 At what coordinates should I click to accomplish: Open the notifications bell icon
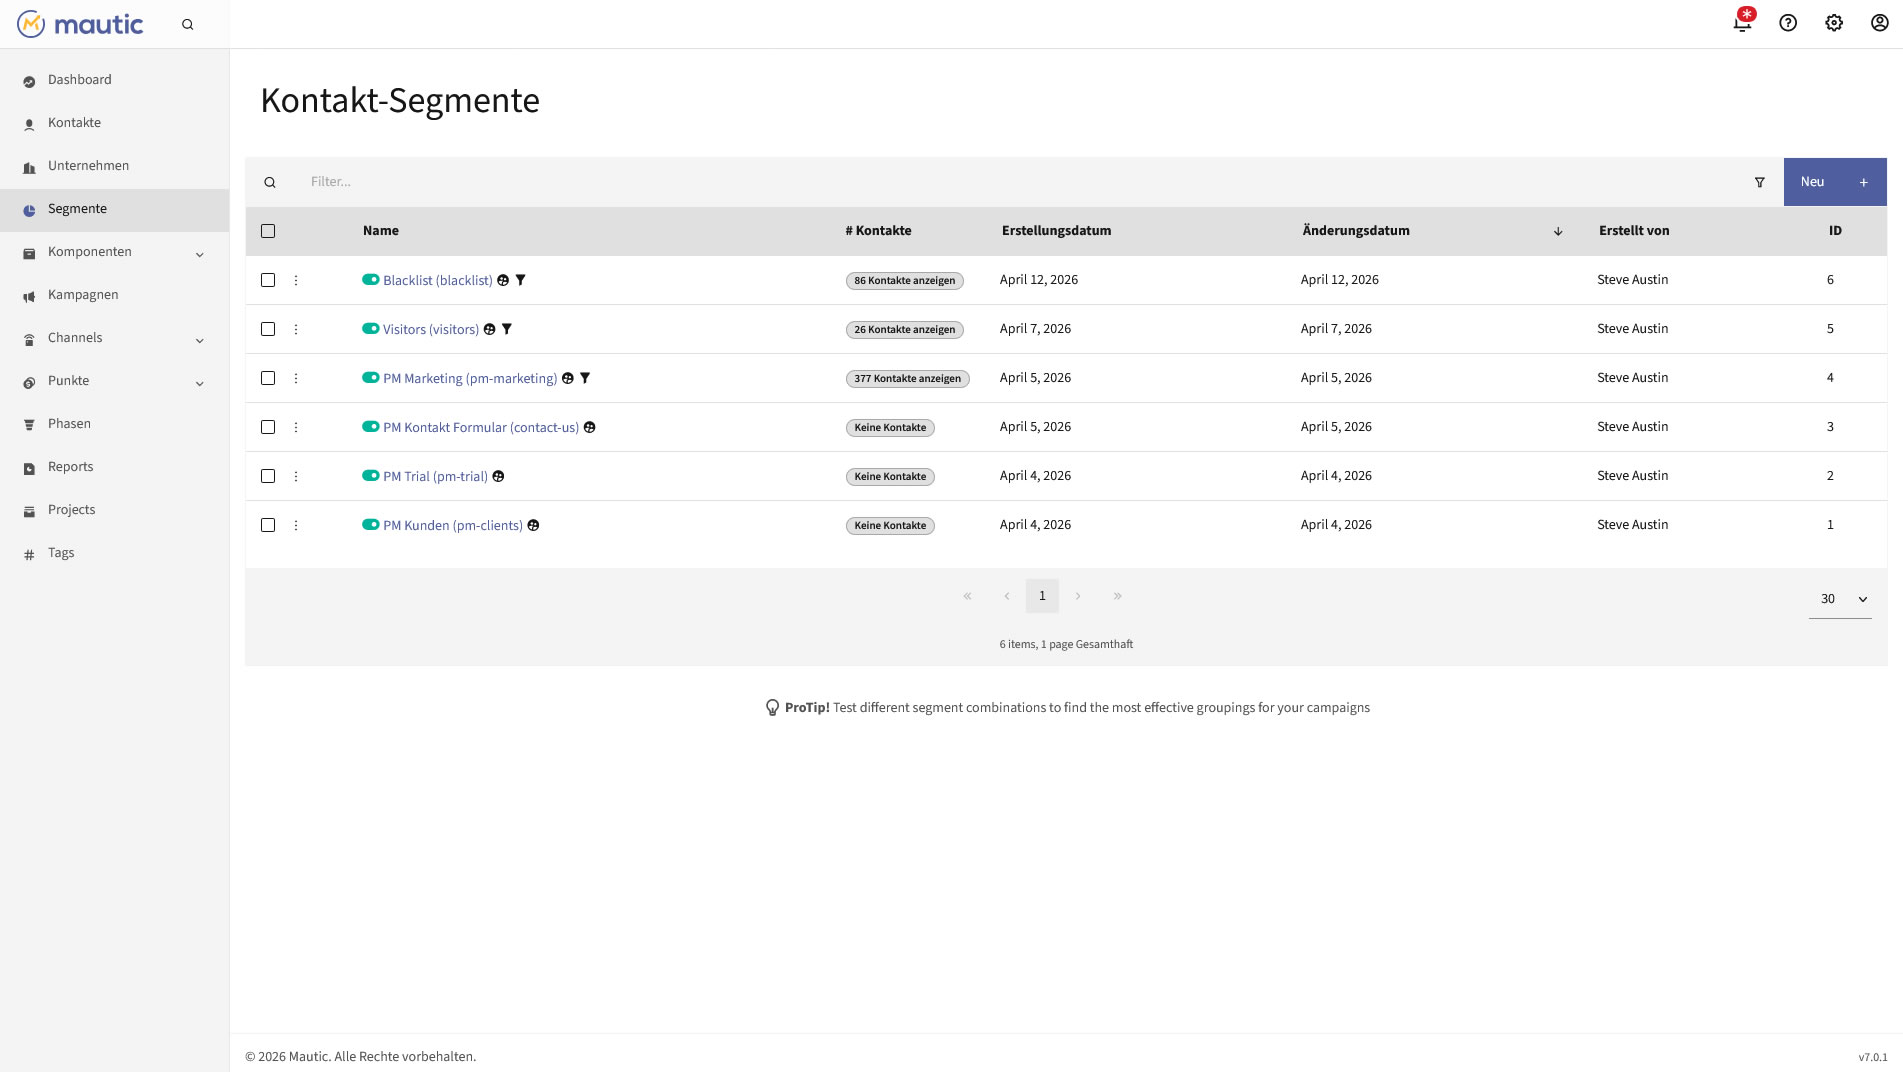[x=1742, y=23]
